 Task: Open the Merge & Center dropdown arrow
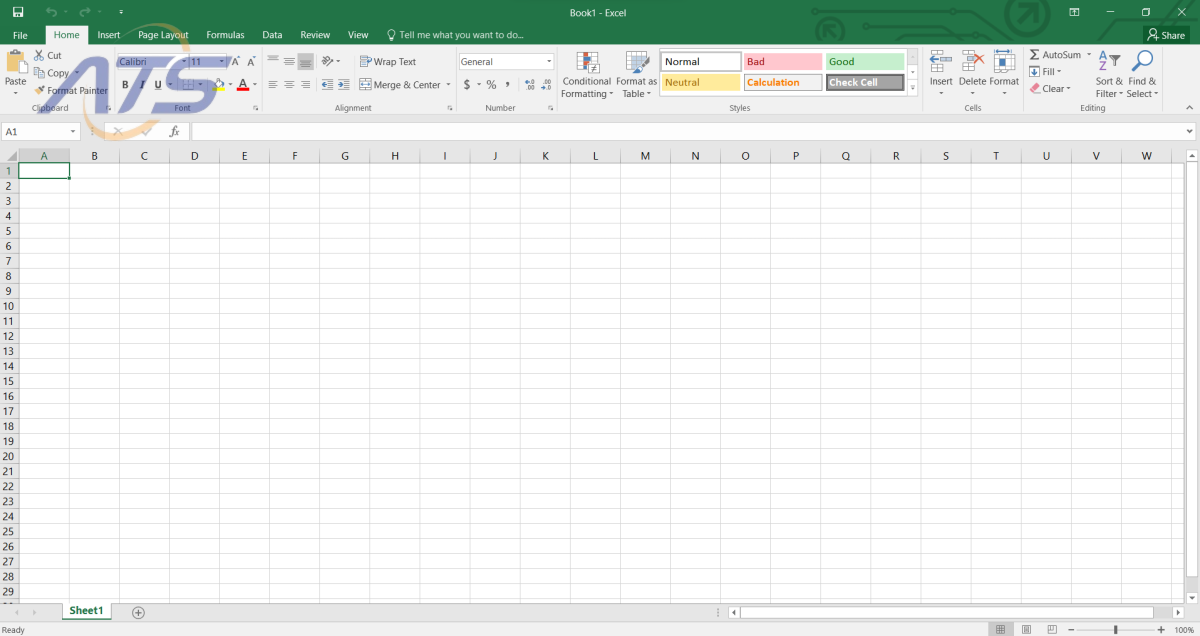(447, 85)
